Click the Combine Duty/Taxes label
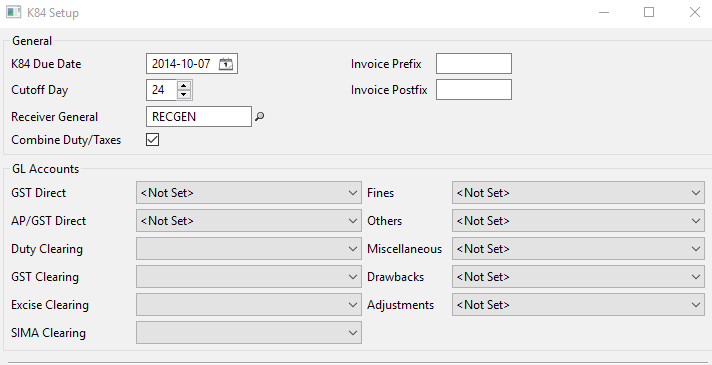This screenshot has height=365, width=712. (x=66, y=140)
